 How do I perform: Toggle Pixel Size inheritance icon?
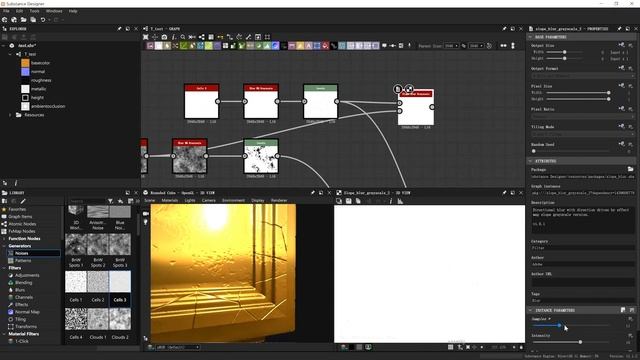point(621,85)
